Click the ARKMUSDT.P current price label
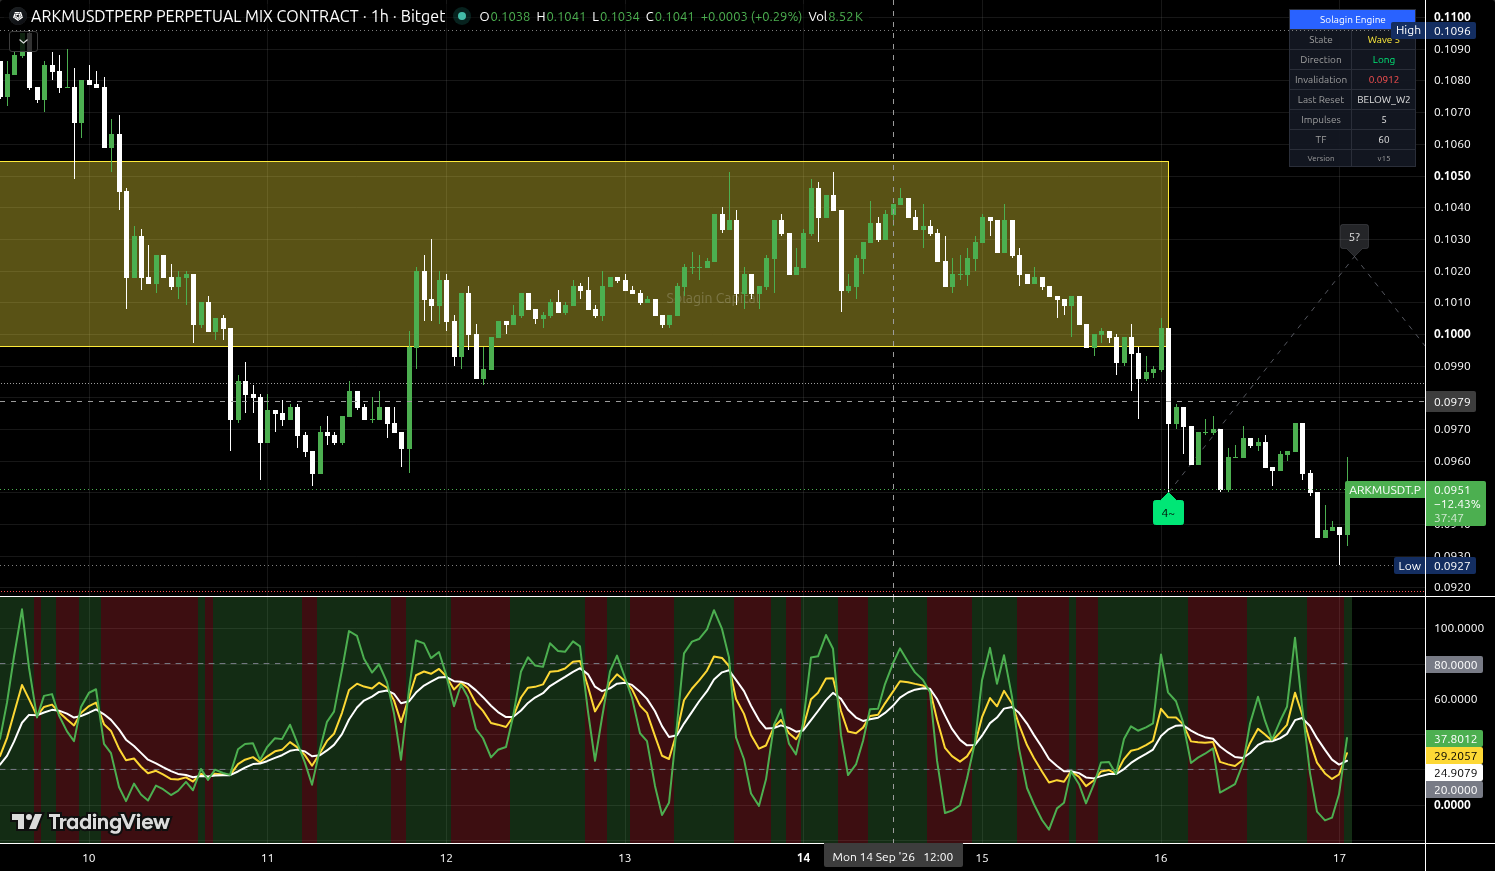1495x871 pixels. [1385, 490]
